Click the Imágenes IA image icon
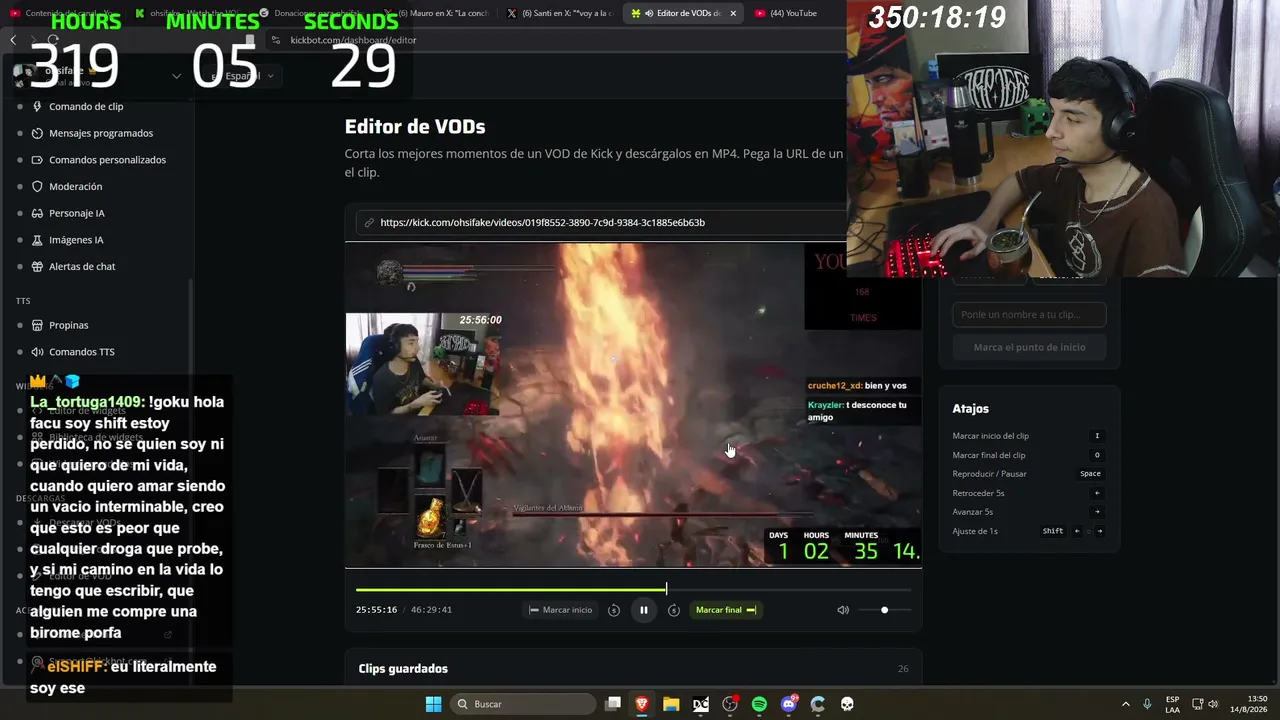Viewport: 1280px width, 720px height. coord(37,240)
